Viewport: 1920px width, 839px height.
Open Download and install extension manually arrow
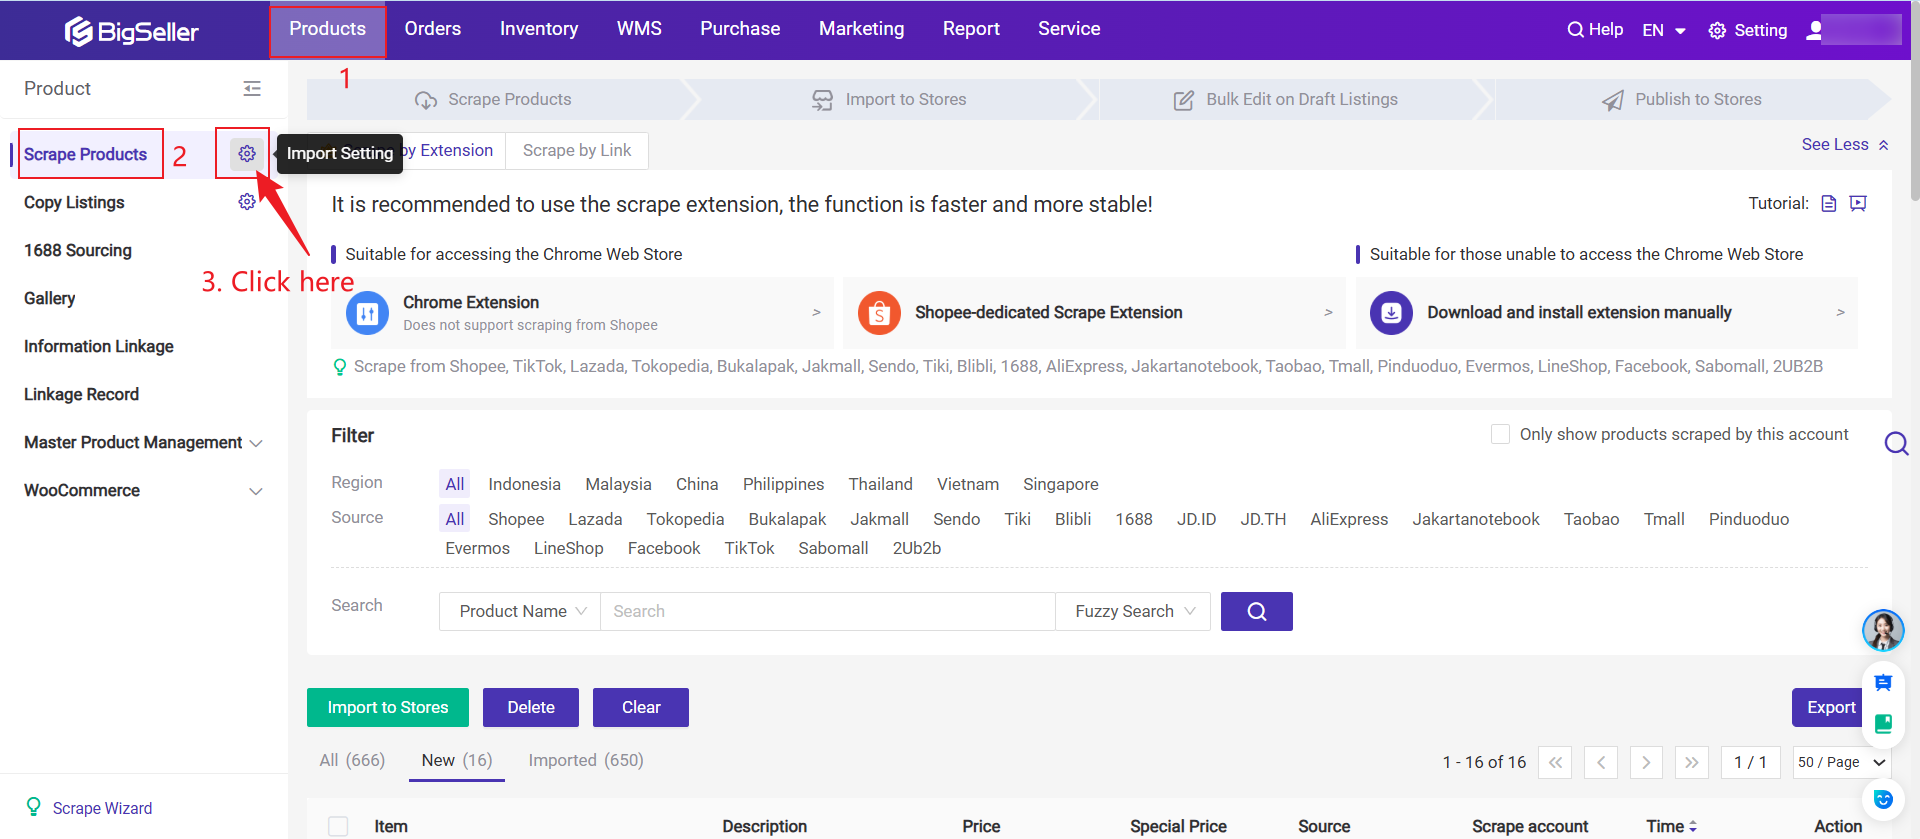coord(1841,312)
